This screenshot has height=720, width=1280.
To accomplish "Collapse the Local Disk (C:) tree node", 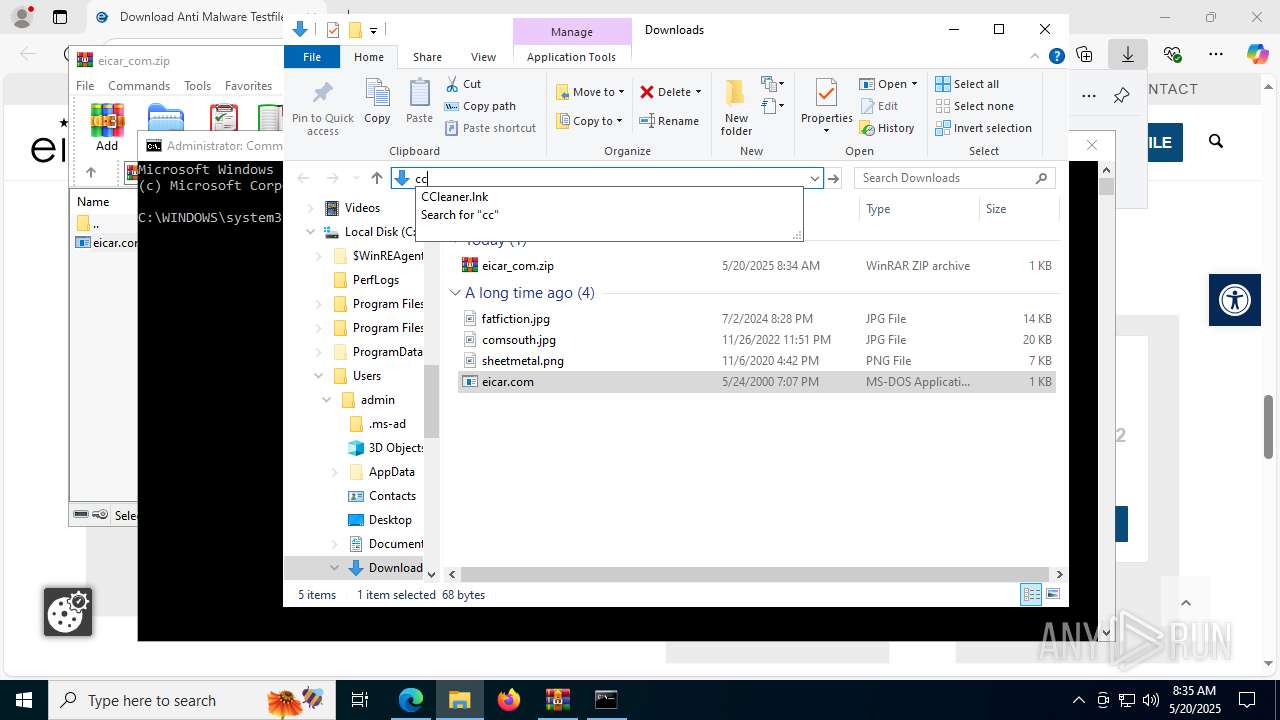I will point(310,232).
